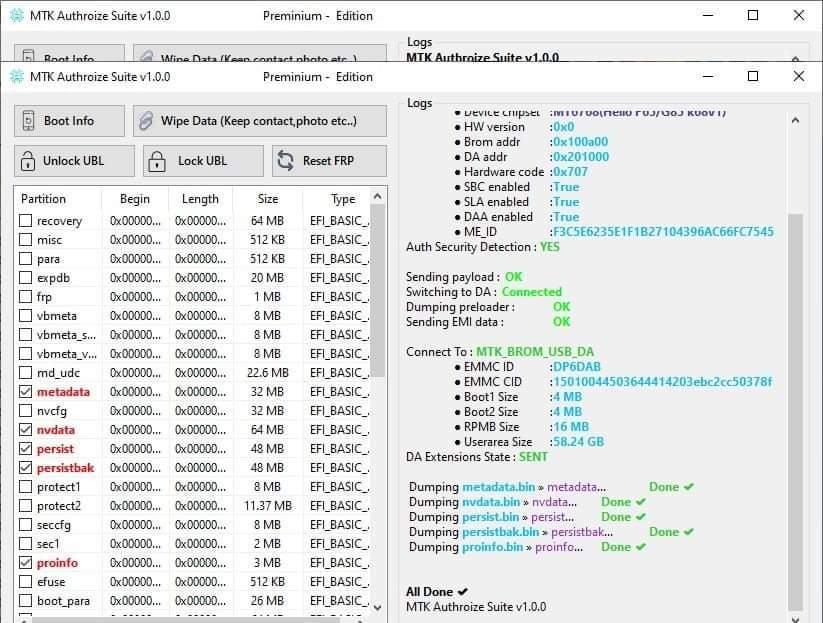Check the seccfg partition checkbox
This screenshot has width=823, height=623.
coord(25,524)
